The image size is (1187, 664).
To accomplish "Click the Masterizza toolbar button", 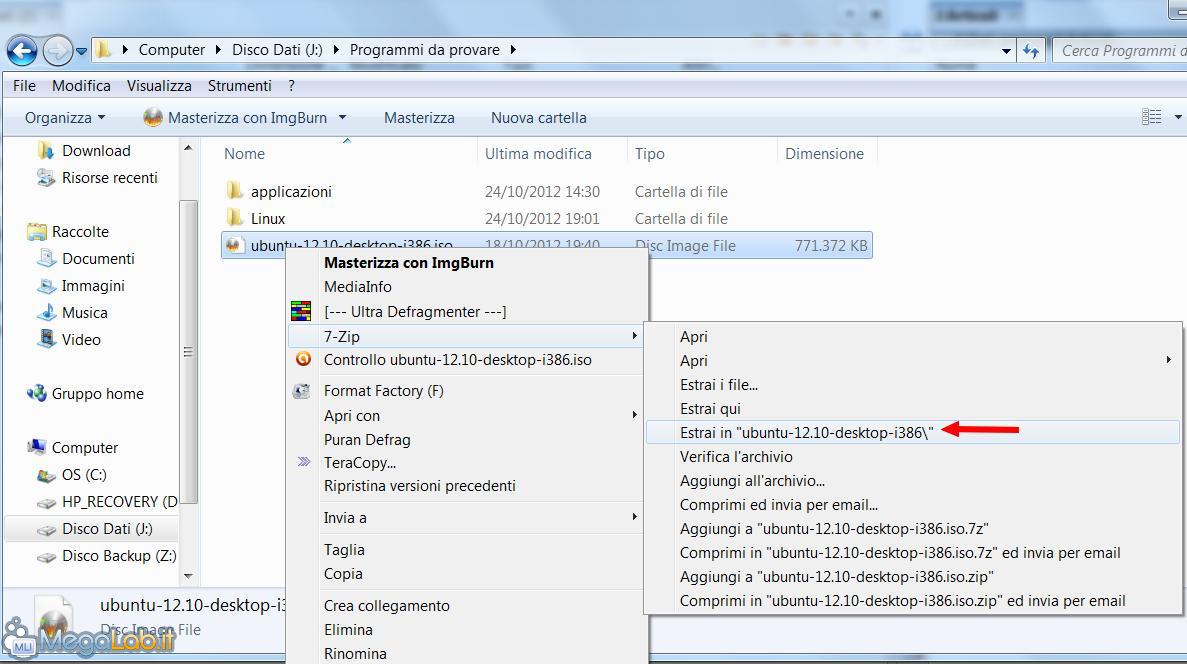I will coord(419,117).
